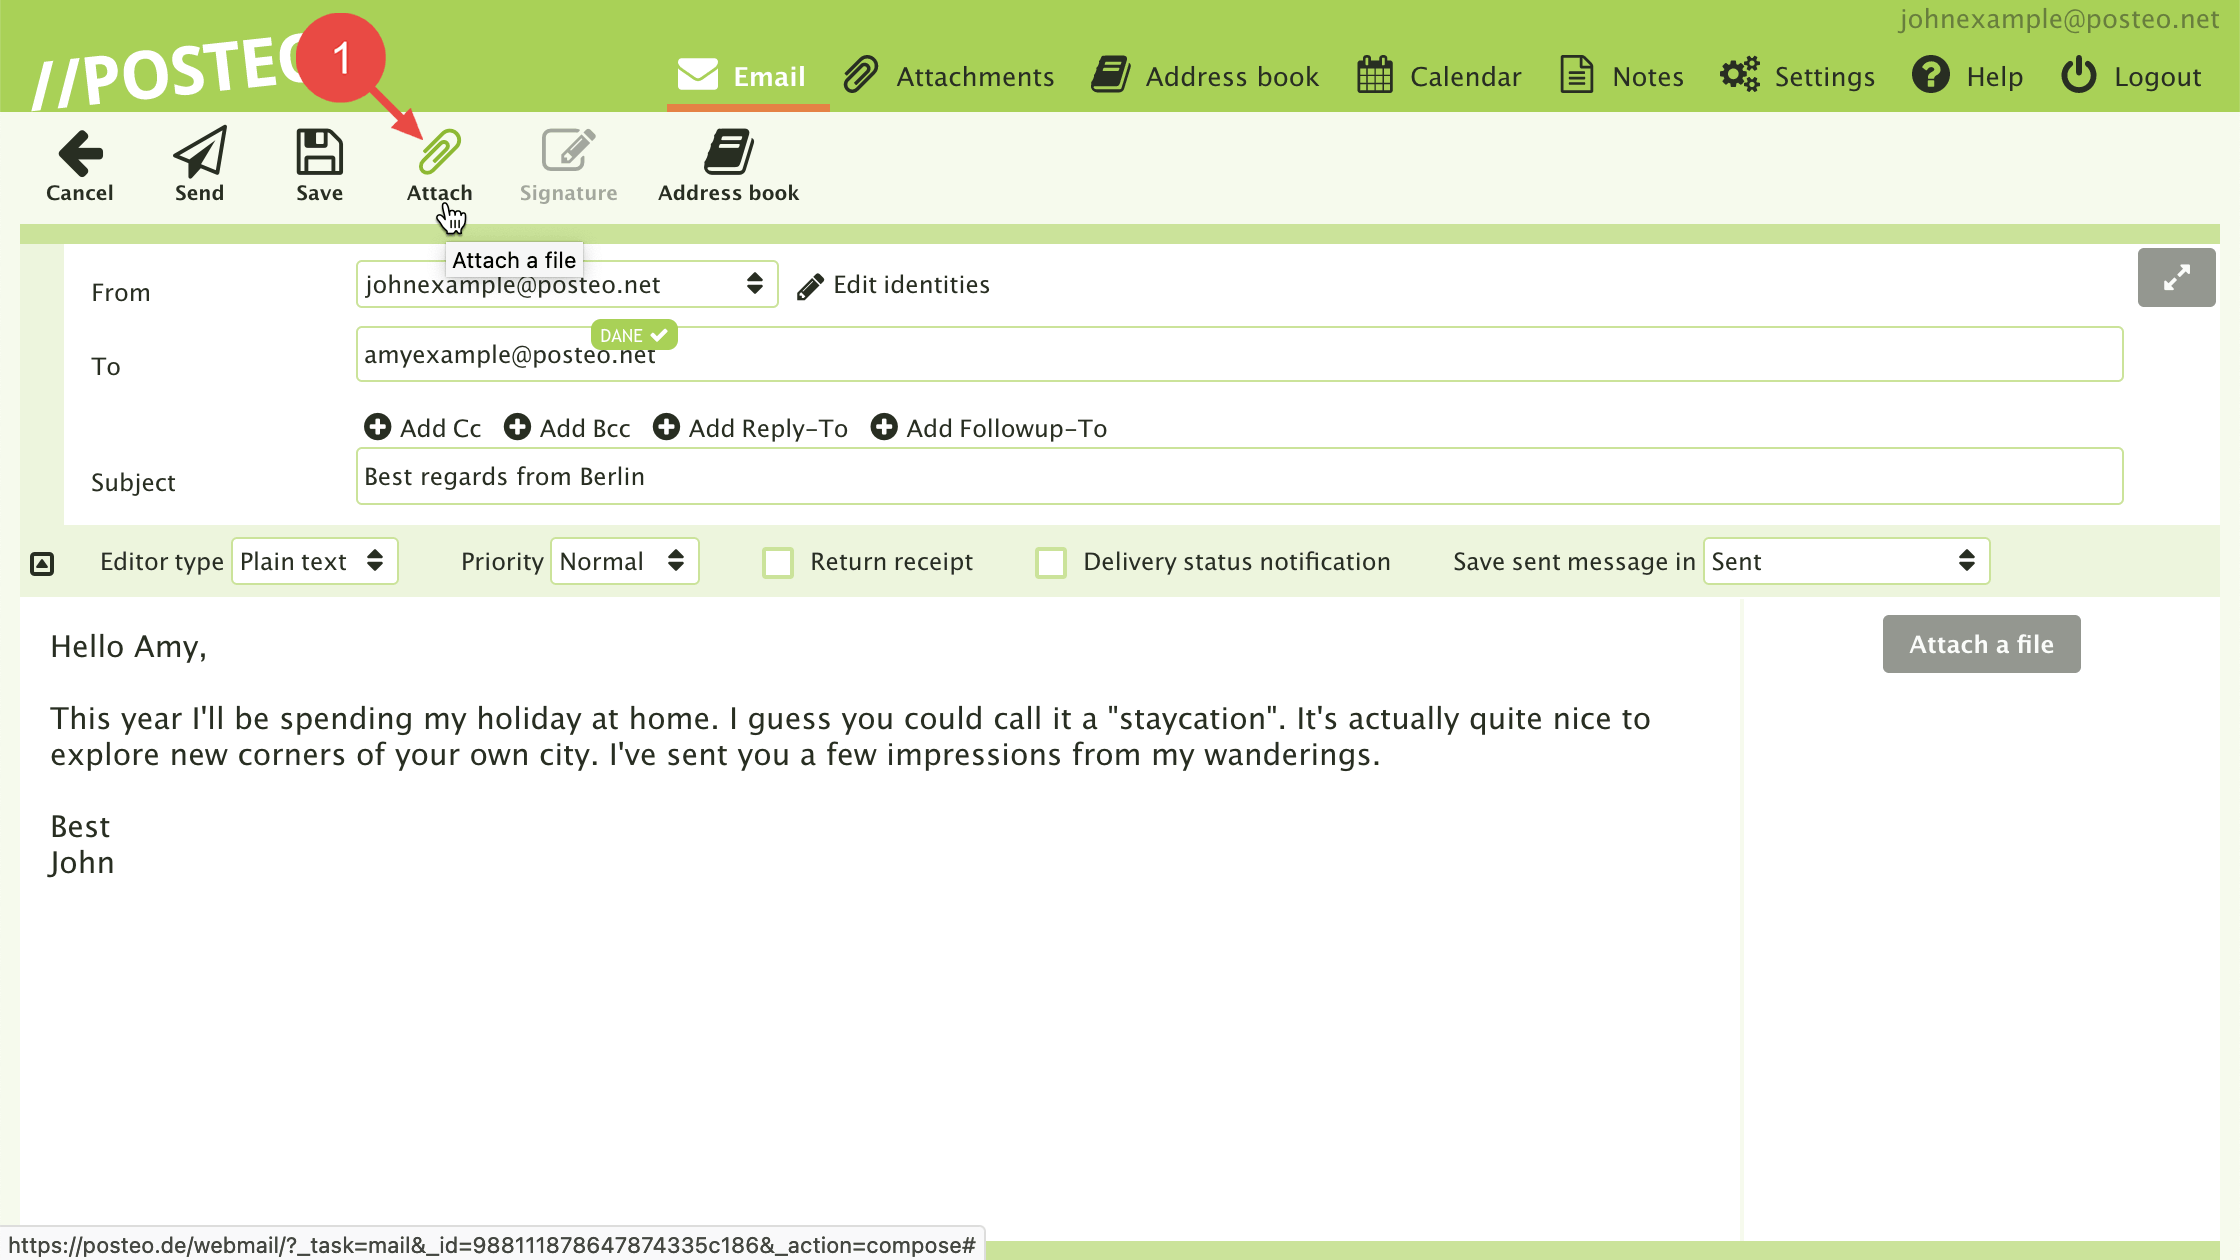
Task: Click the Edit identities pencil icon
Action: click(x=810, y=286)
